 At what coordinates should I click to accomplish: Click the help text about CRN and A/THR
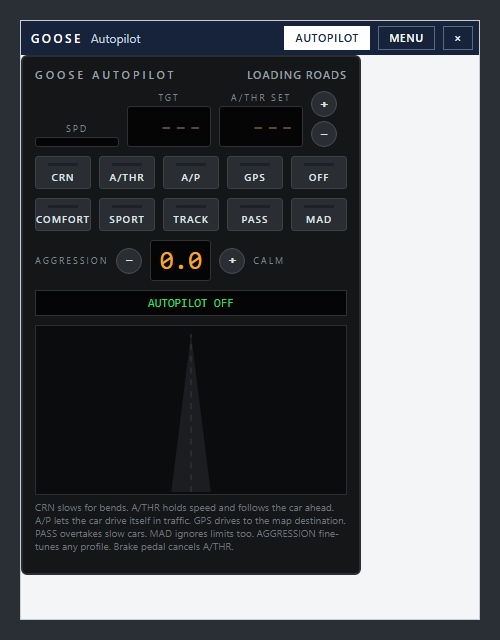(x=191, y=527)
